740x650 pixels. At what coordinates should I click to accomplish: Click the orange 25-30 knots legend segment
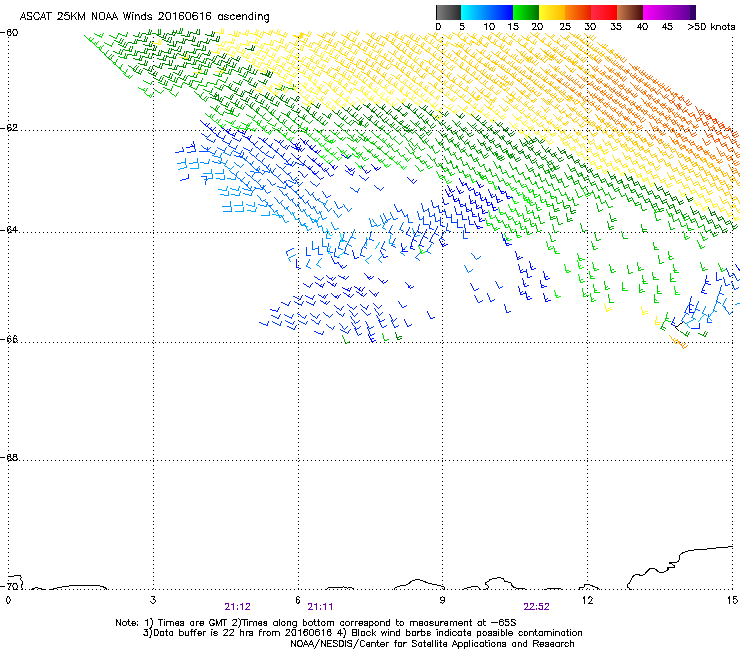(578, 12)
